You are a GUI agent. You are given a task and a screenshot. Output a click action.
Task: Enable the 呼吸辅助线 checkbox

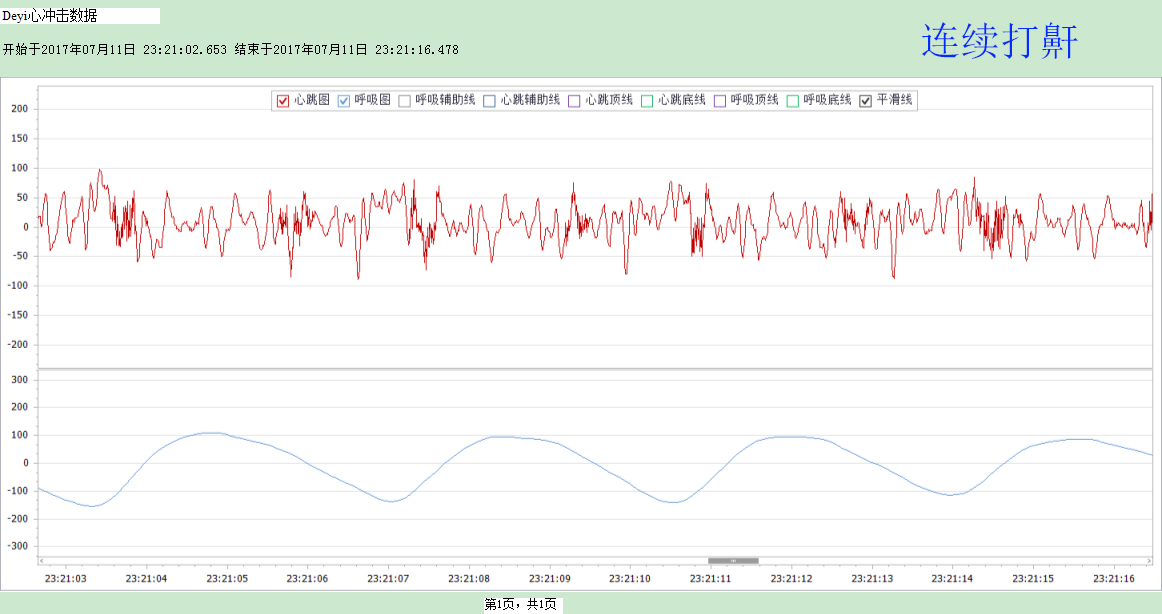point(405,100)
